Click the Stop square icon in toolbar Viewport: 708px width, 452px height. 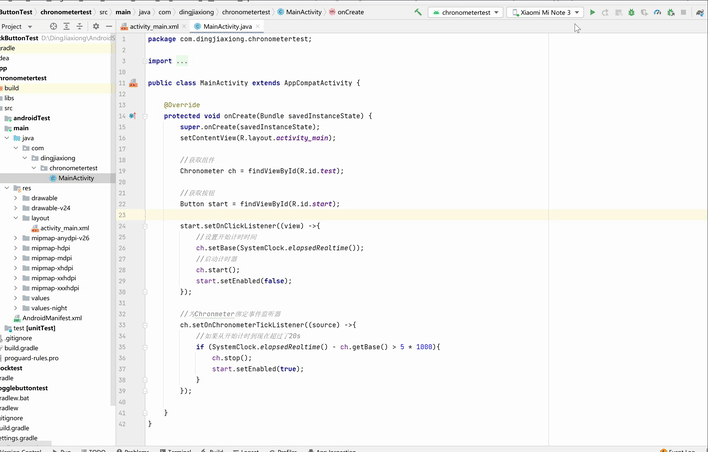click(684, 13)
